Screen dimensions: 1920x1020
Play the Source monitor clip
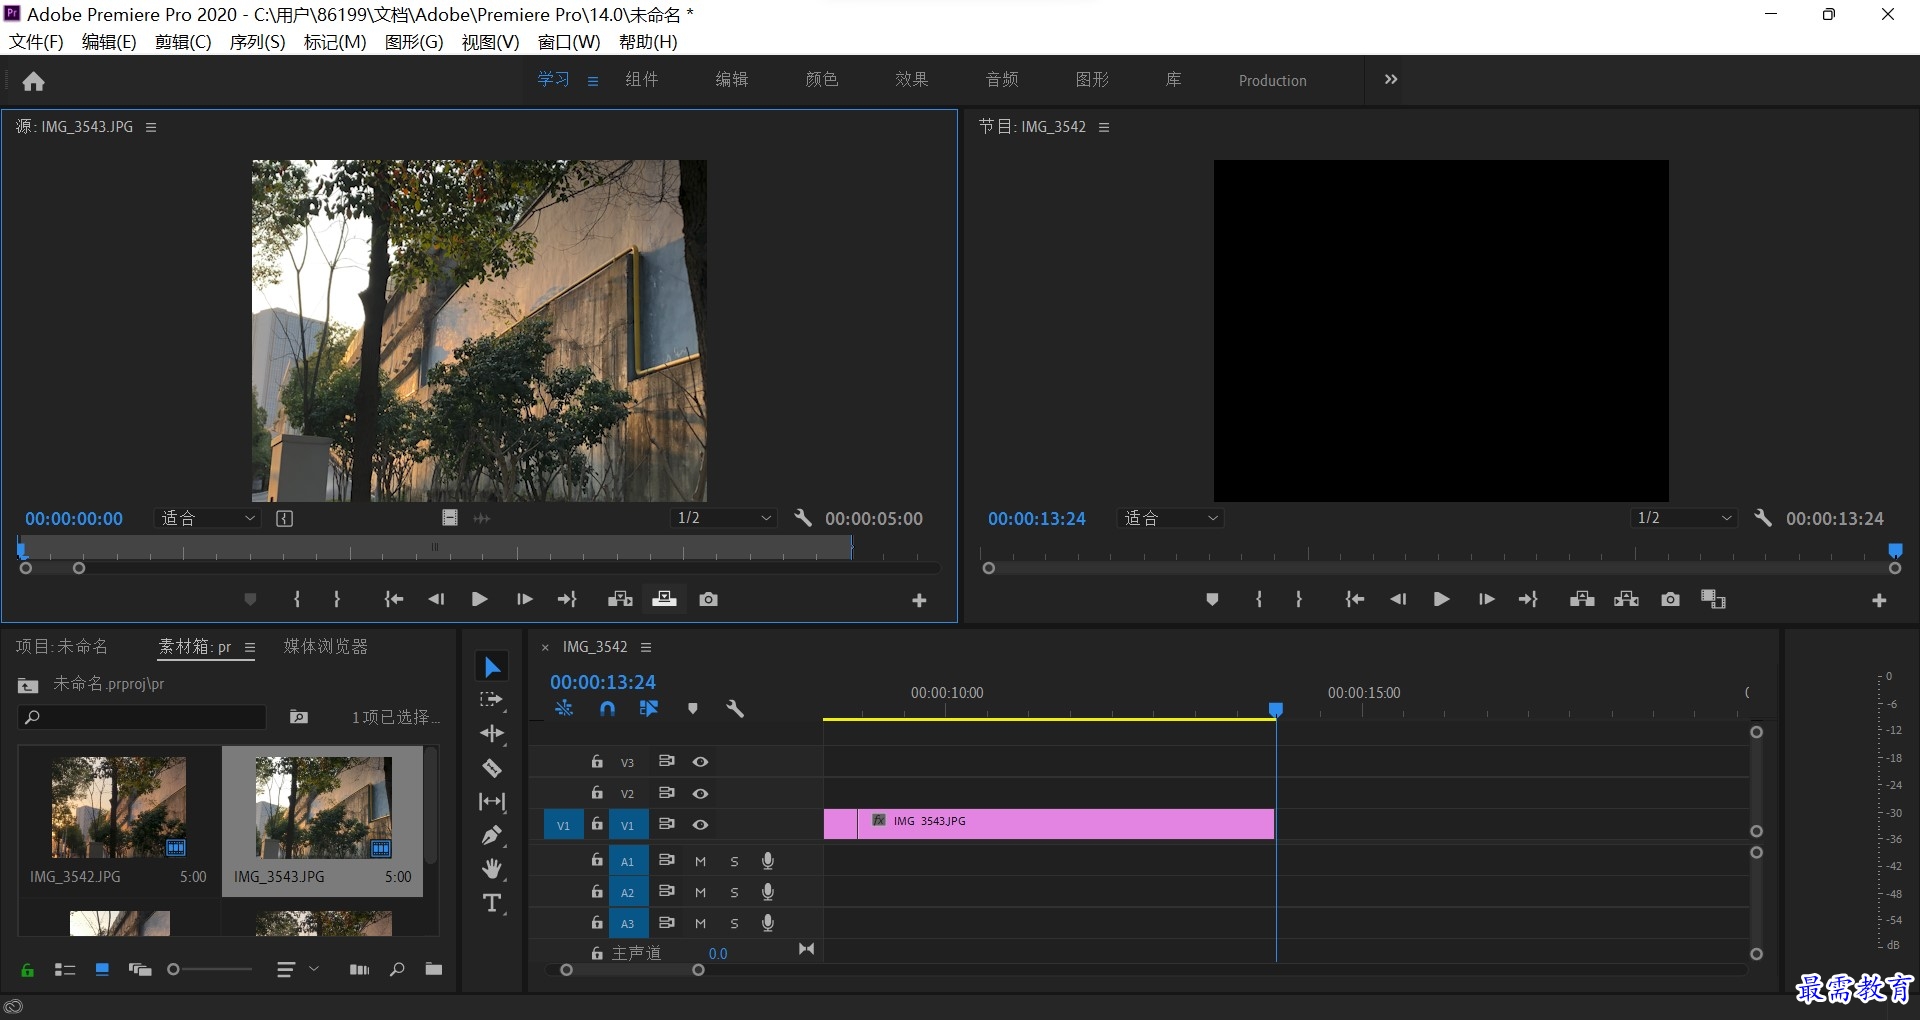click(479, 599)
